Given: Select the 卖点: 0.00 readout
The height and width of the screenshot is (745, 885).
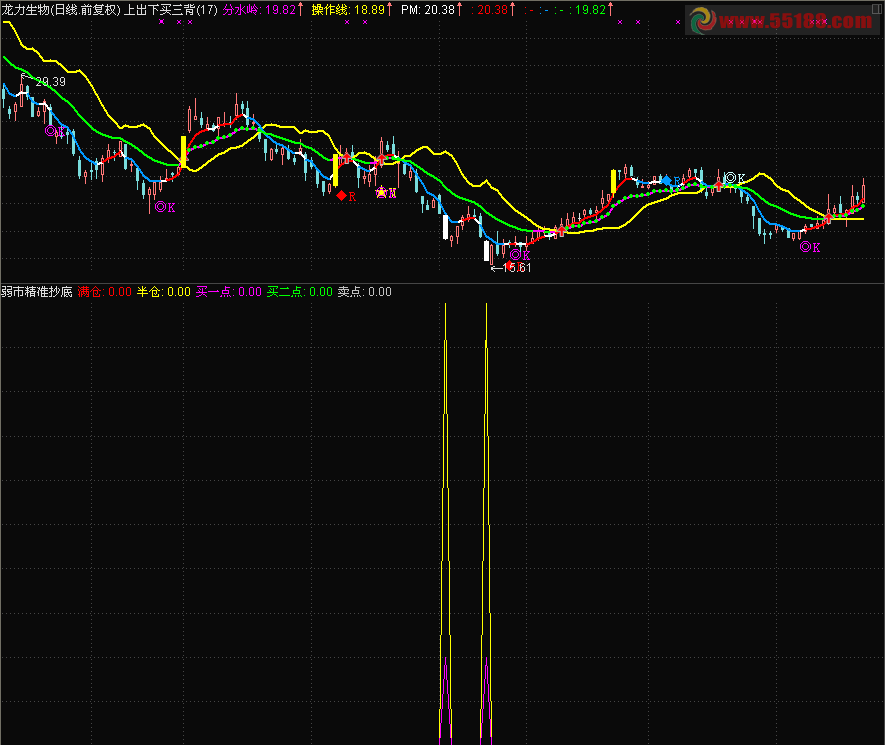Looking at the screenshot, I should (x=365, y=292).
